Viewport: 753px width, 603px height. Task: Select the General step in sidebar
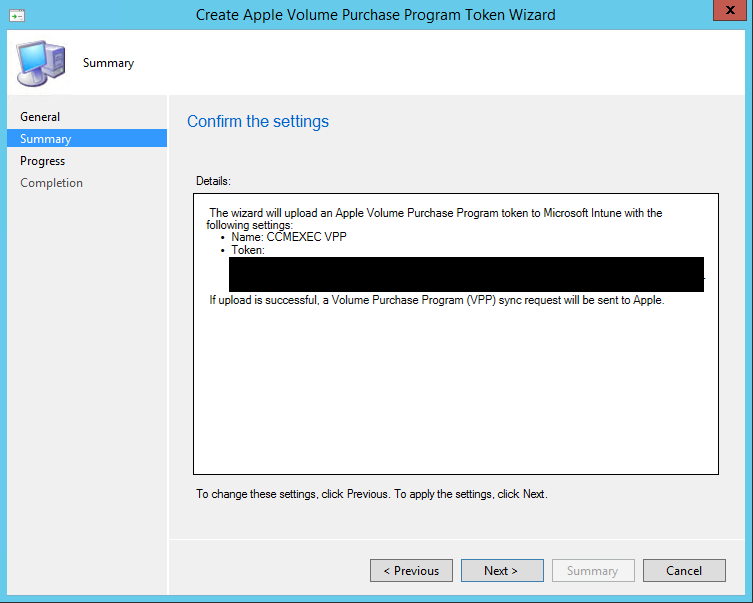pyautogui.click(x=40, y=117)
